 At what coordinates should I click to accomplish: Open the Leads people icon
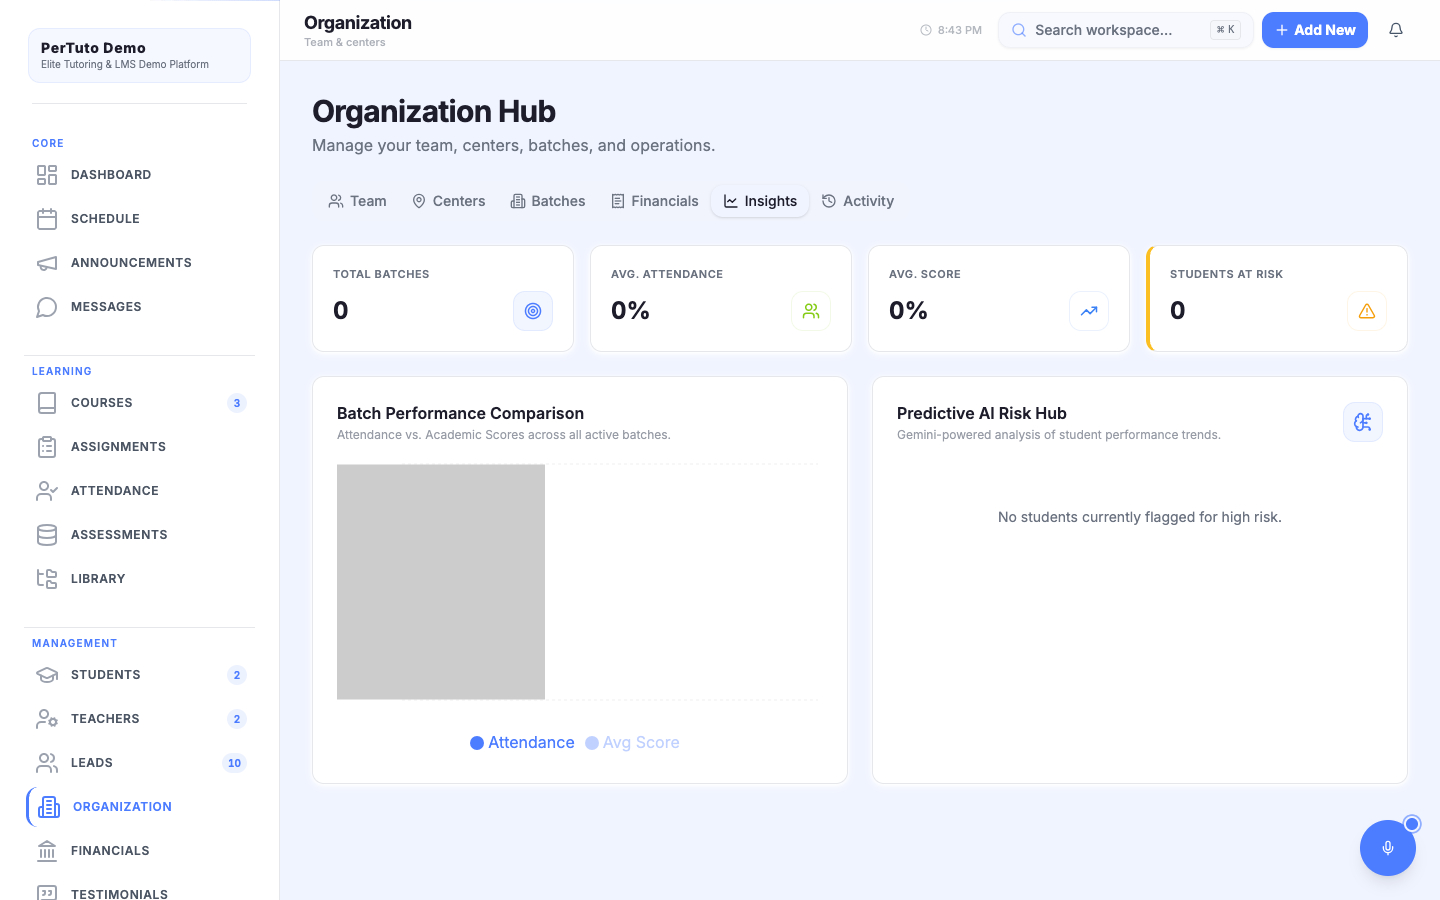click(47, 763)
